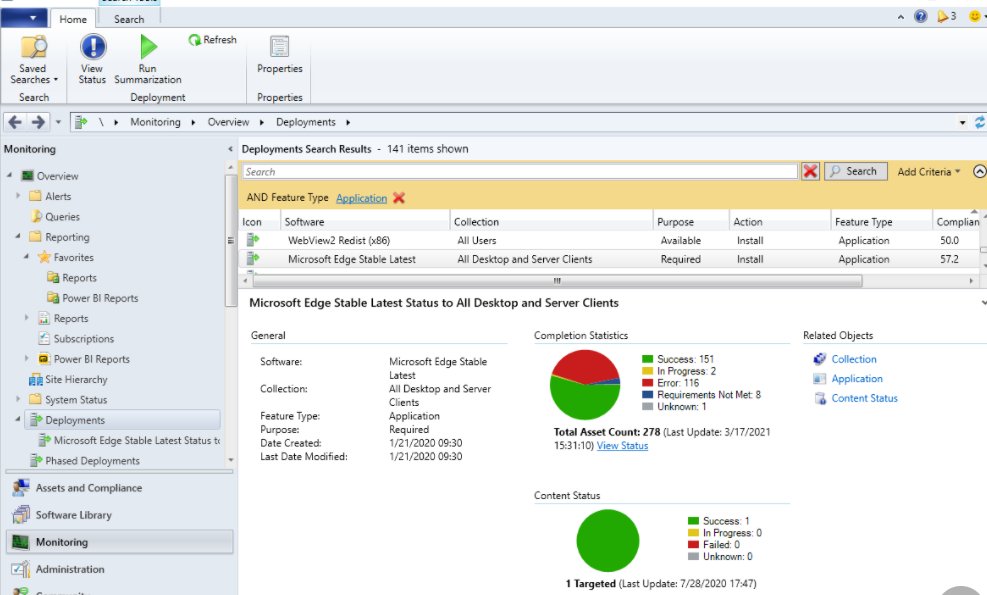Click the deployments Search input field
Viewport: 987px width, 595px height.
click(x=520, y=172)
